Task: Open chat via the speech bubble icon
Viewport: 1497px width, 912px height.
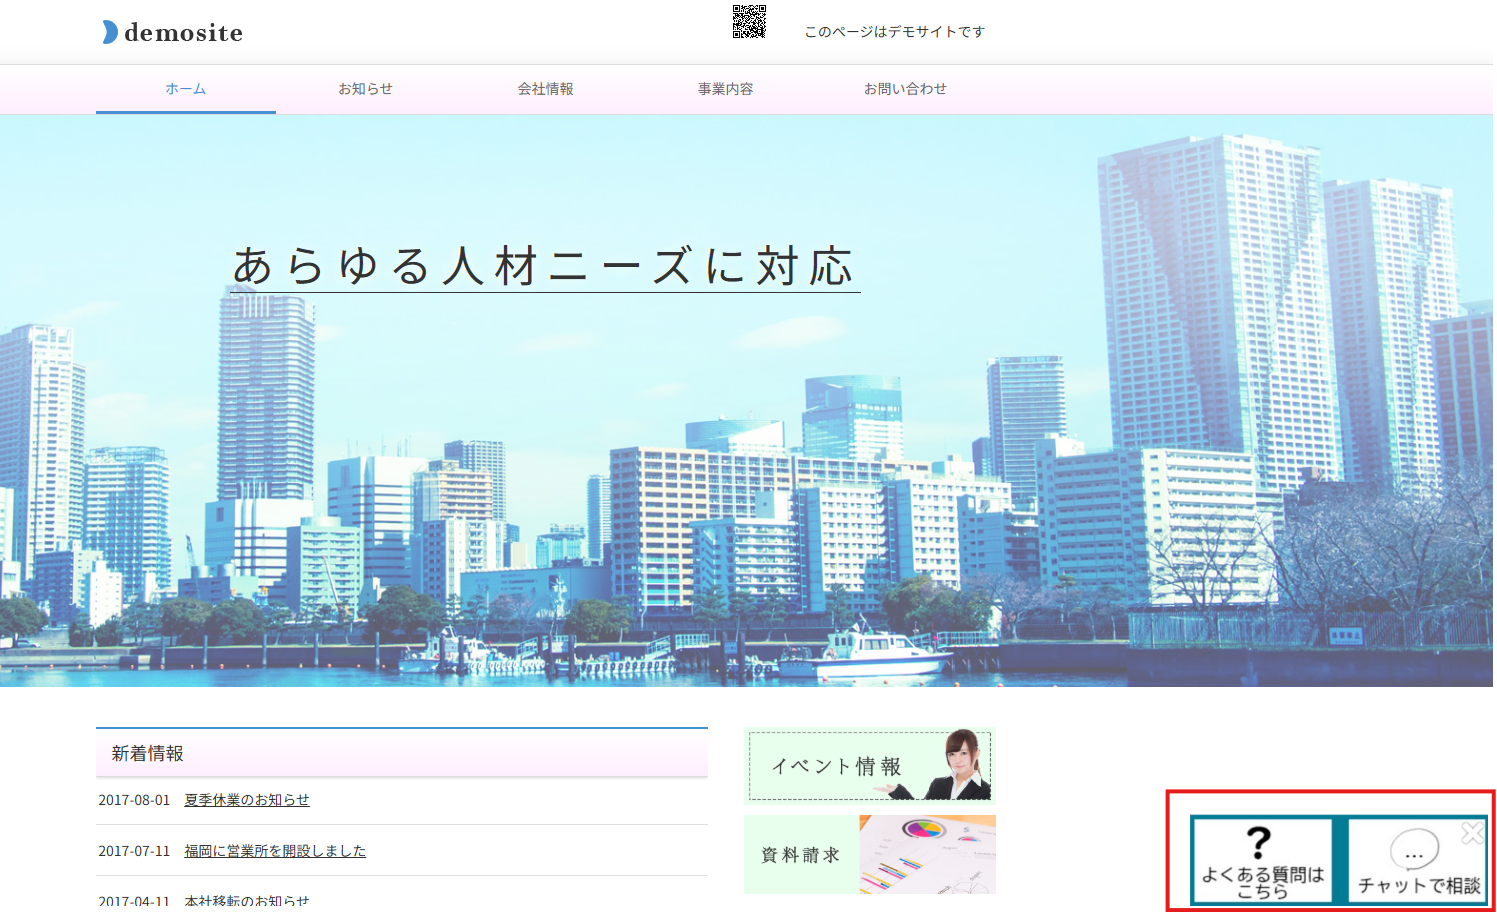Action: [1414, 851]
